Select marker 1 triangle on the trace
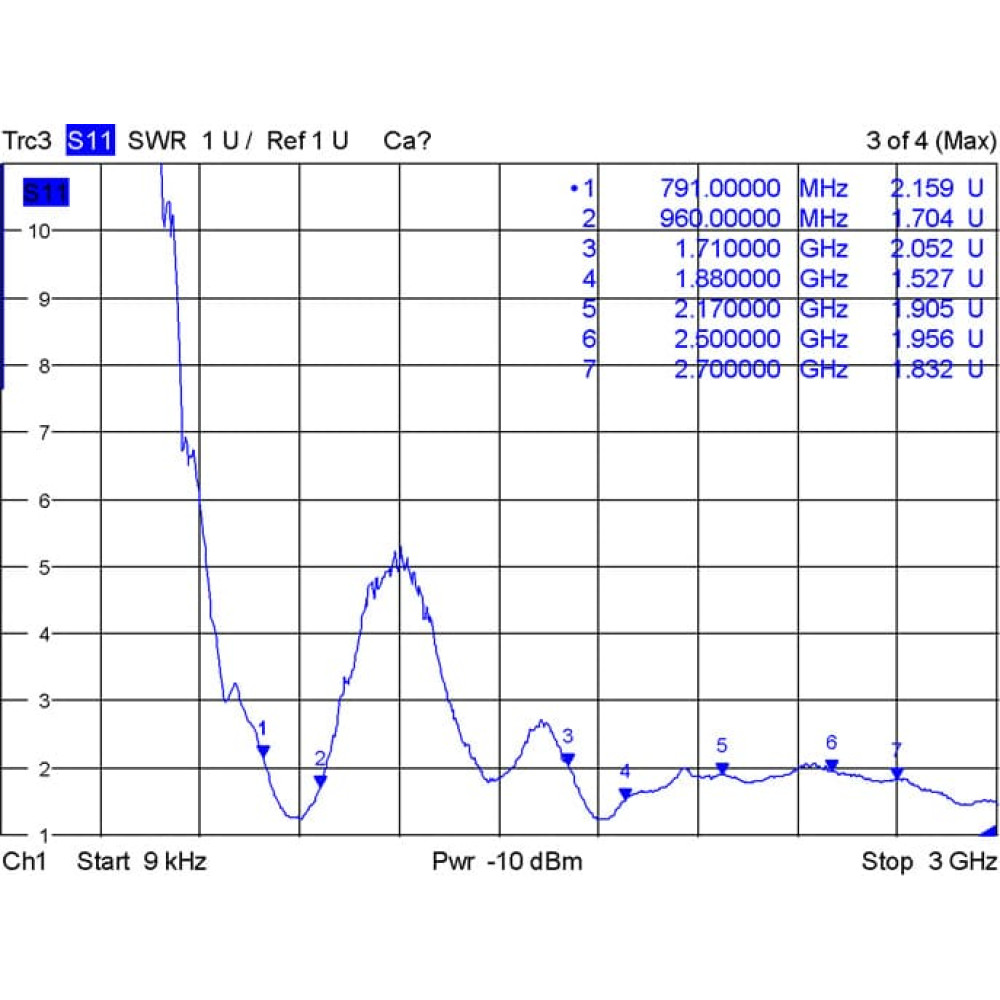This screenshot has width=1000, height=1000. point(263,751)
